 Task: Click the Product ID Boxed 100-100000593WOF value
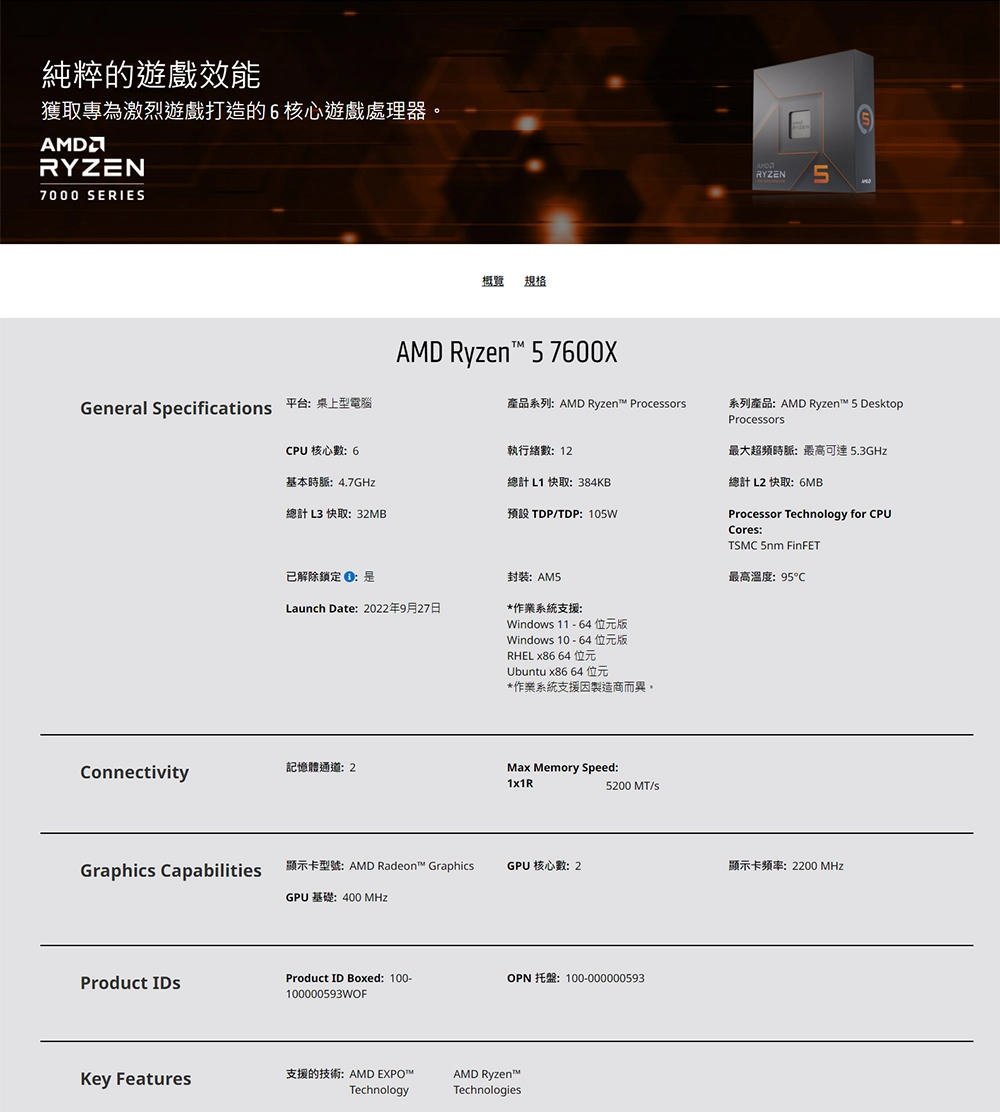[349, 986]
